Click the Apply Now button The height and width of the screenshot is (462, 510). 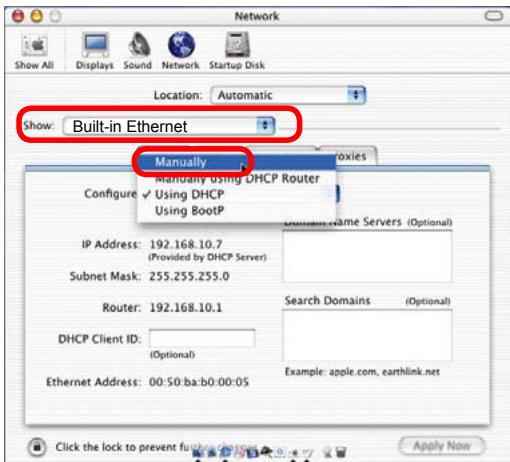coord(442,446)
